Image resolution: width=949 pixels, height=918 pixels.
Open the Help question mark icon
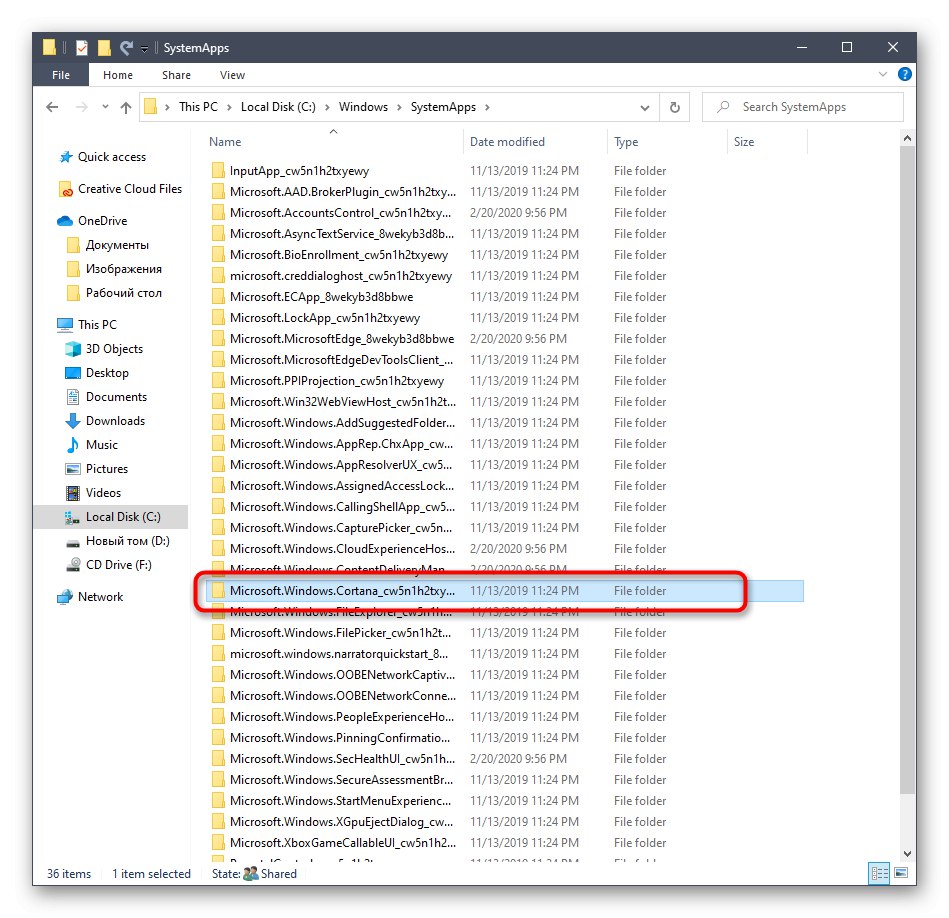(904, 74)
